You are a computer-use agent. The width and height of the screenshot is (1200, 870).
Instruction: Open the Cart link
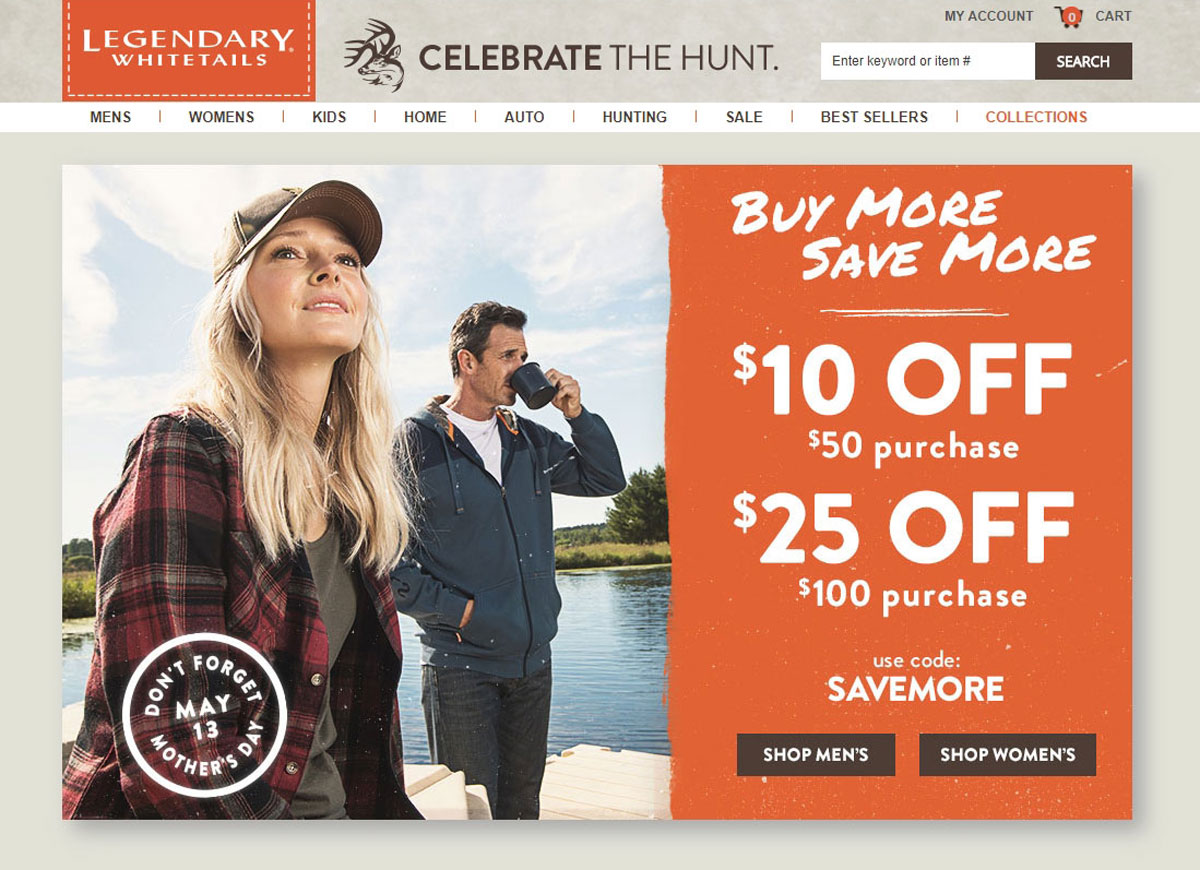tap(1114, 16)
